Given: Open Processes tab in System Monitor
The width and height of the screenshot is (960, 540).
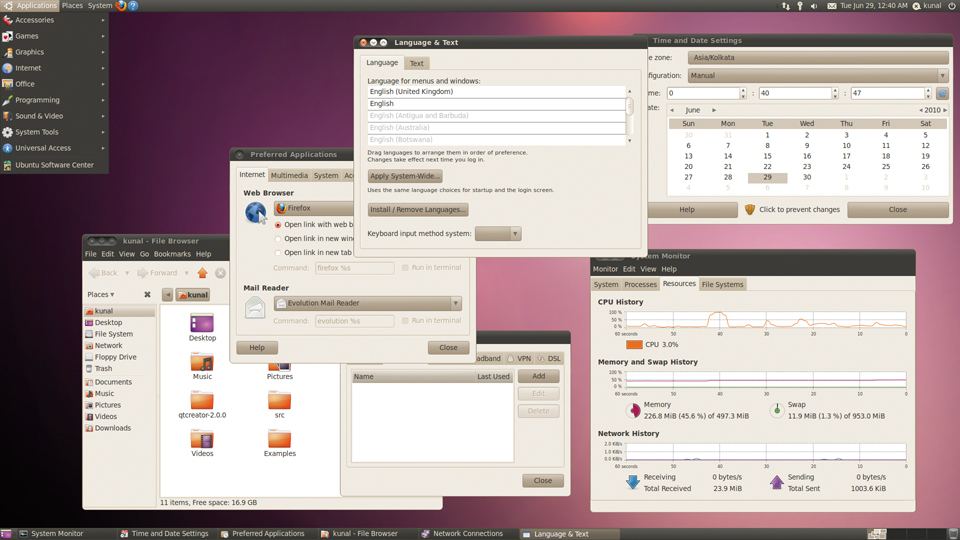Looking at the screenshot, I should click(640, 285).
